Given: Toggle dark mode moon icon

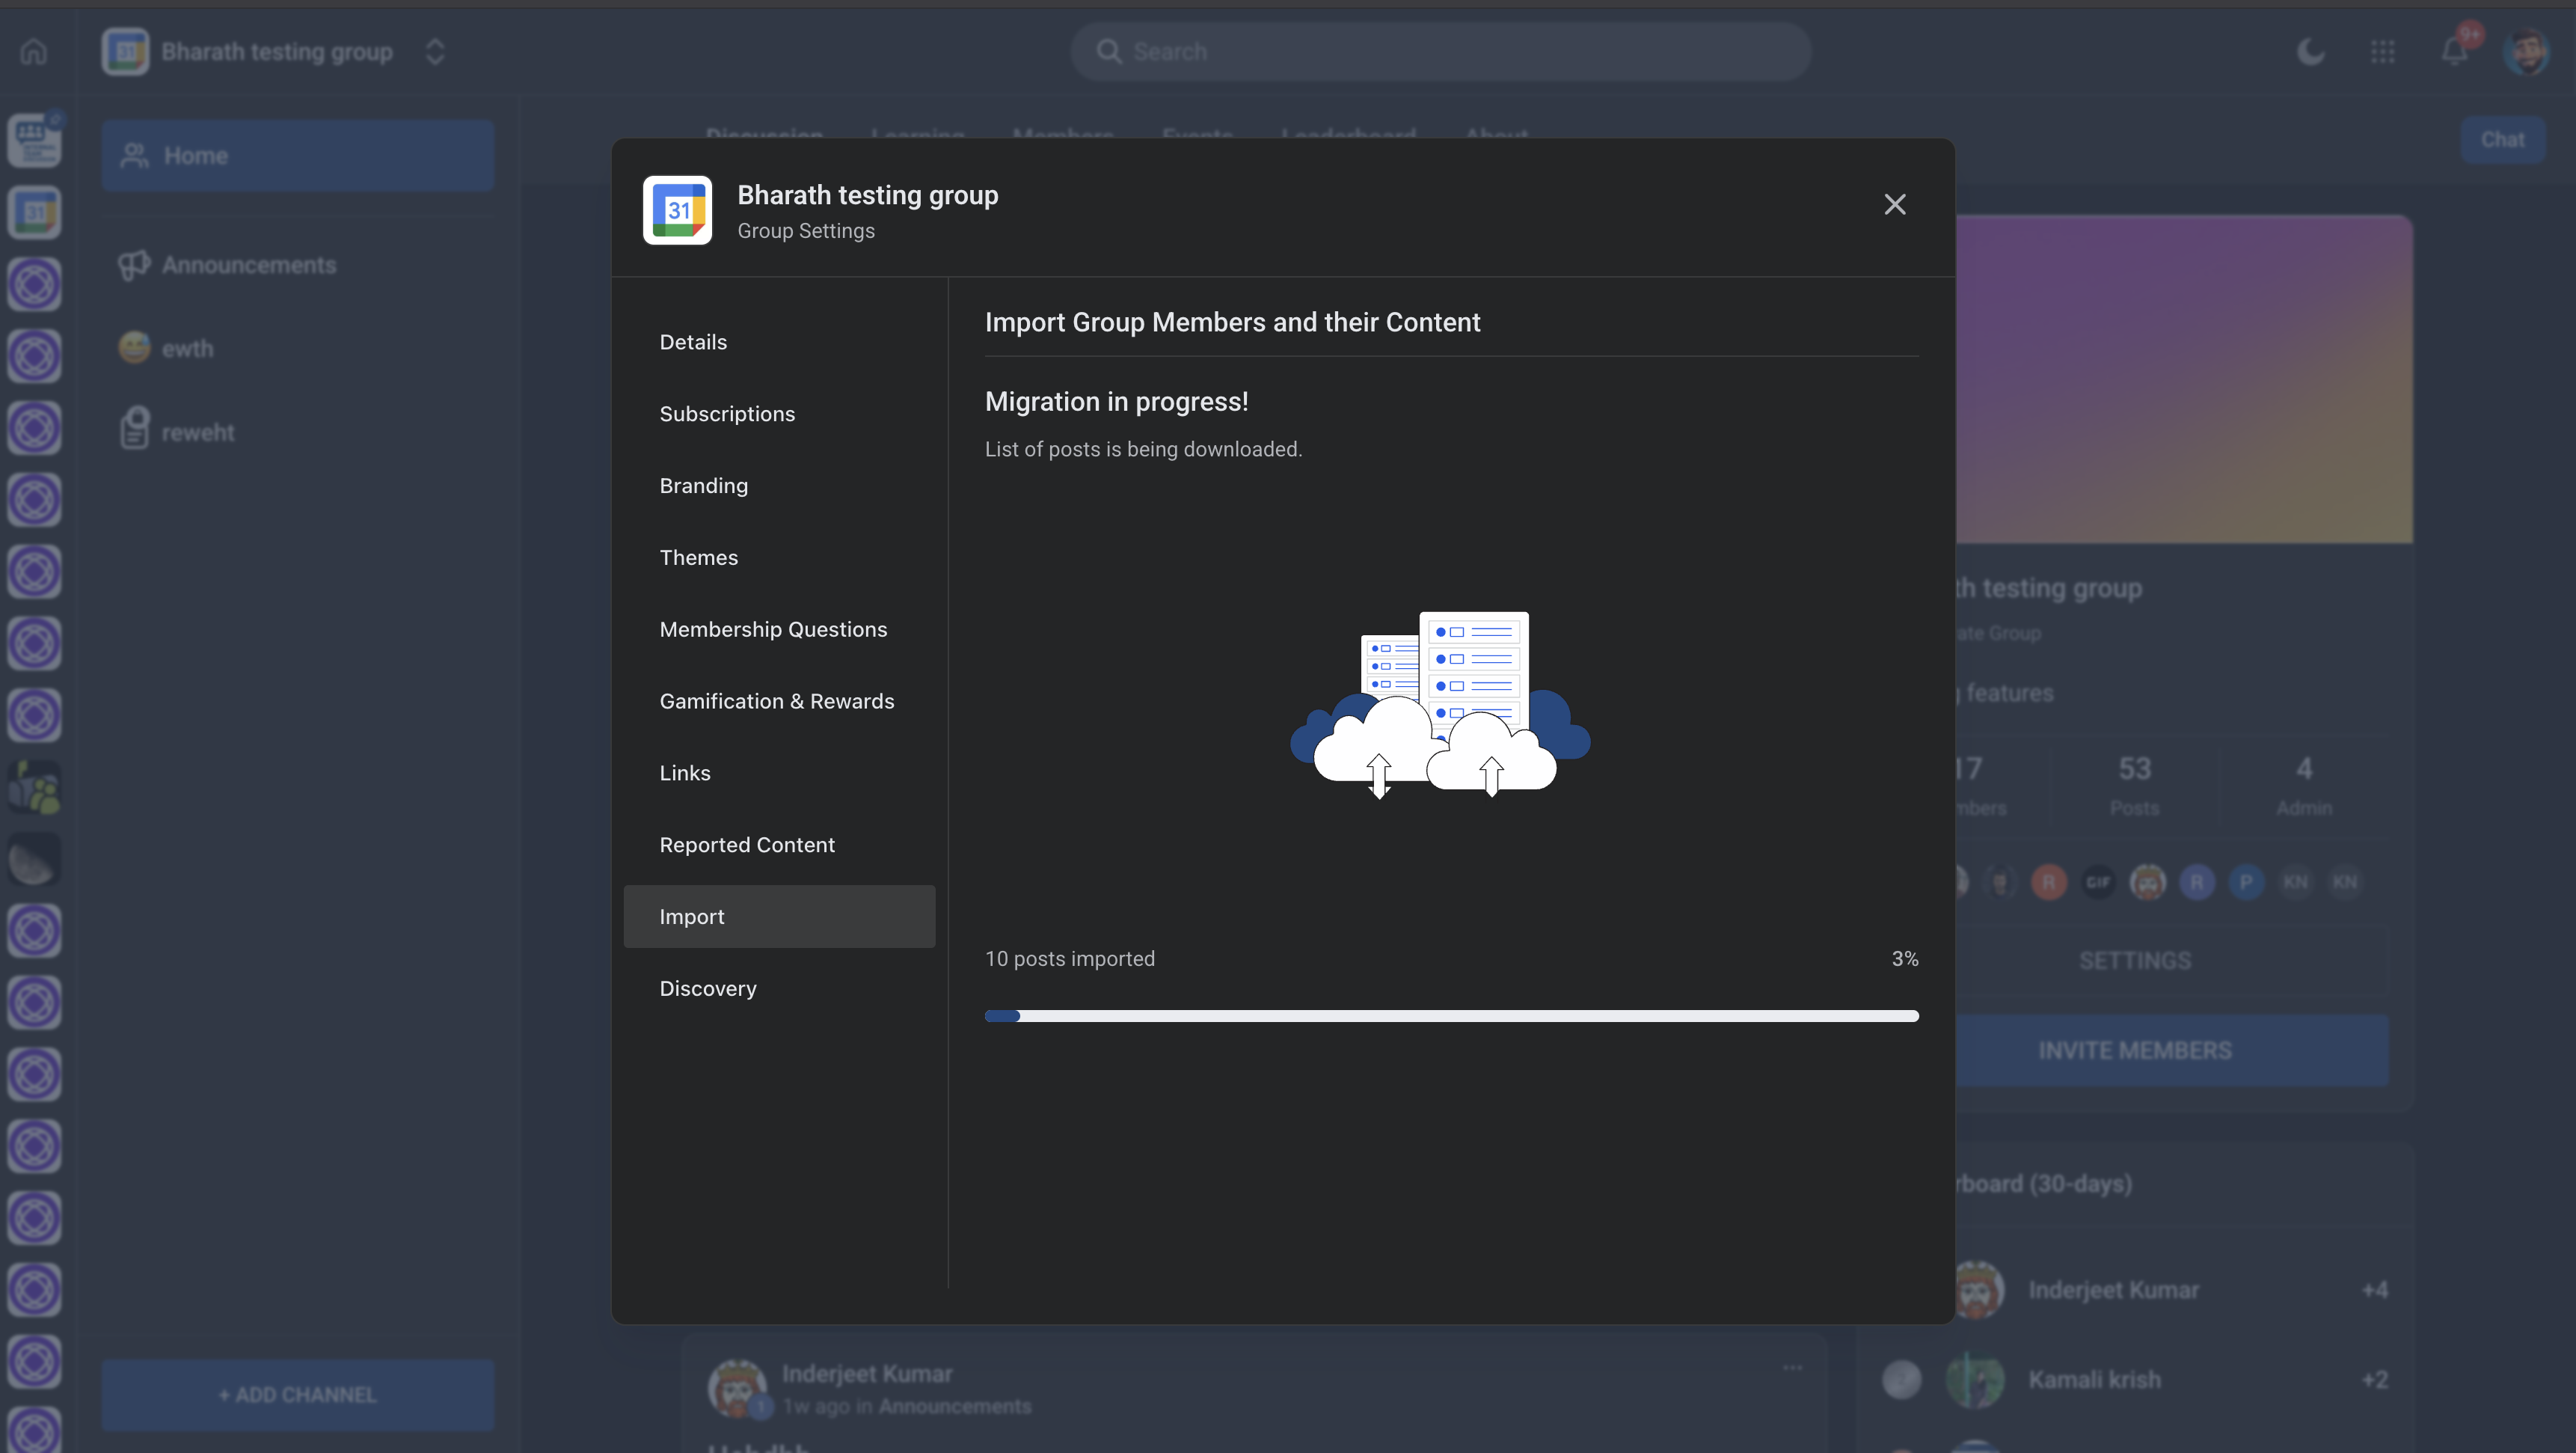Looking at the screenshot, I should click(2310, 51).
